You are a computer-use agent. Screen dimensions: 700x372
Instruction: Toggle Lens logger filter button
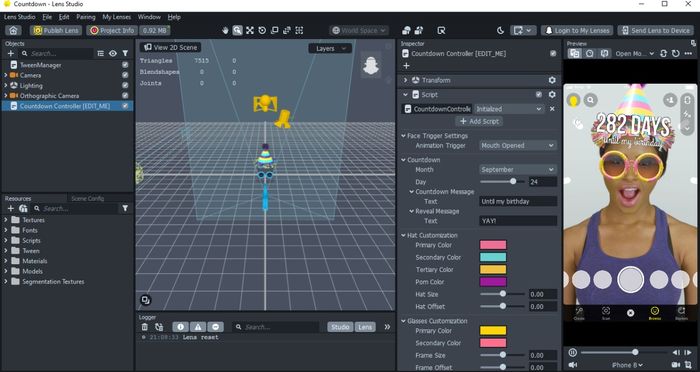click(365, 327)
